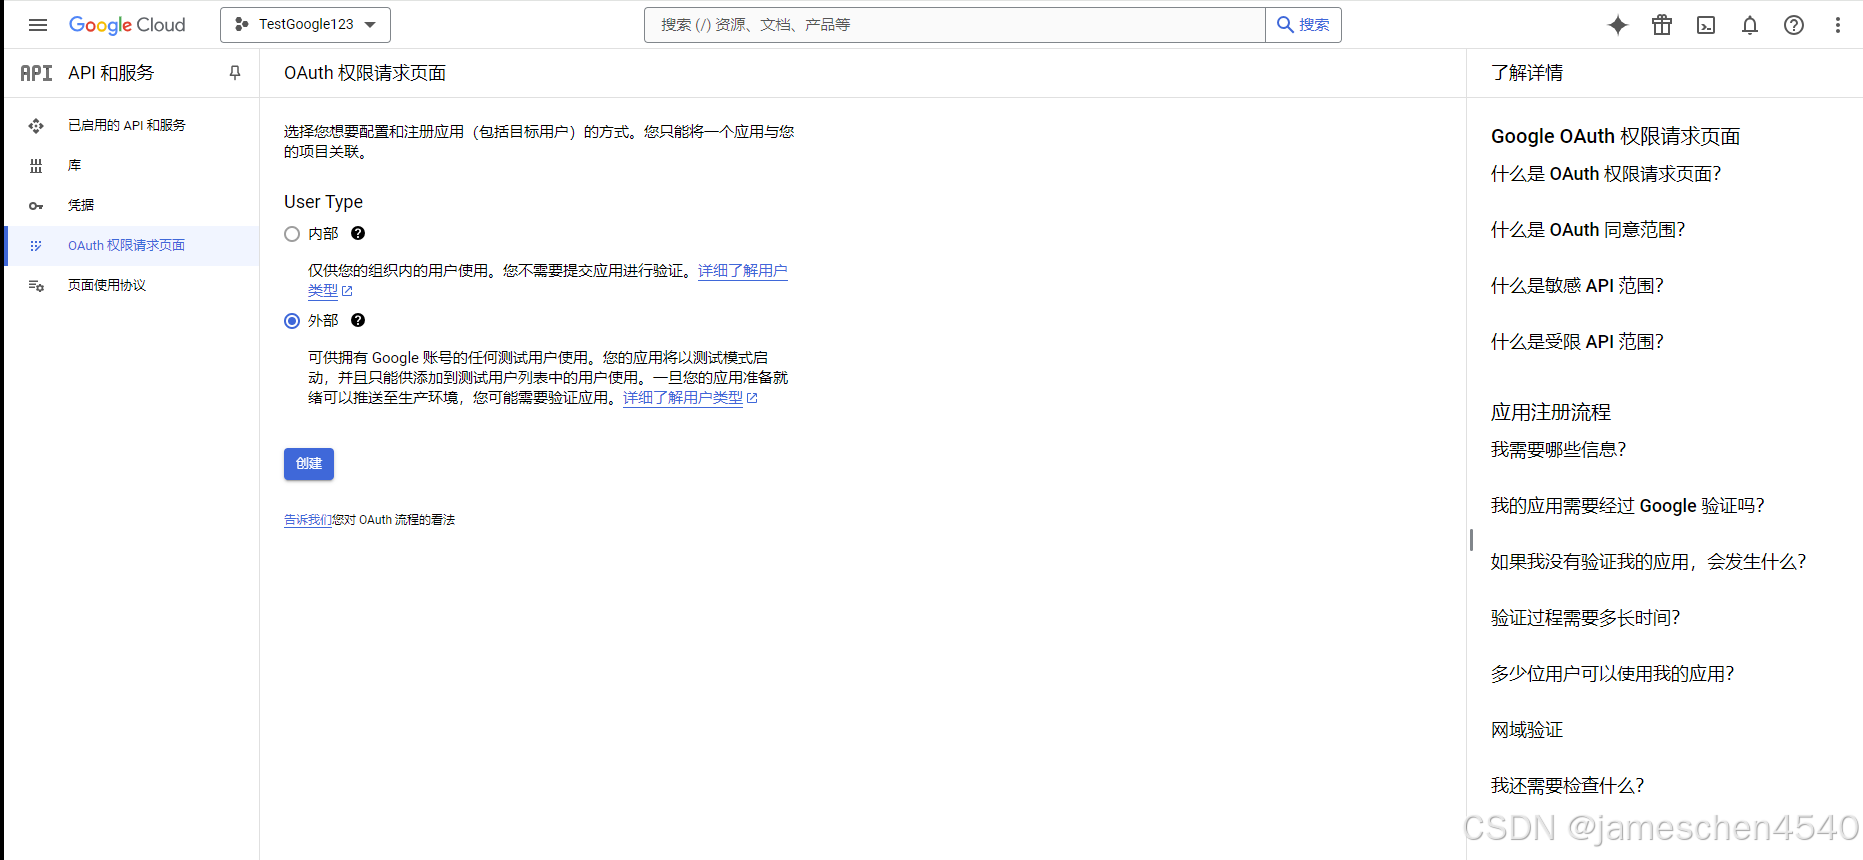Expand 什么是敏感 API 范围?
This screenshot has height=860, width=1863.
pos(1577,286)
